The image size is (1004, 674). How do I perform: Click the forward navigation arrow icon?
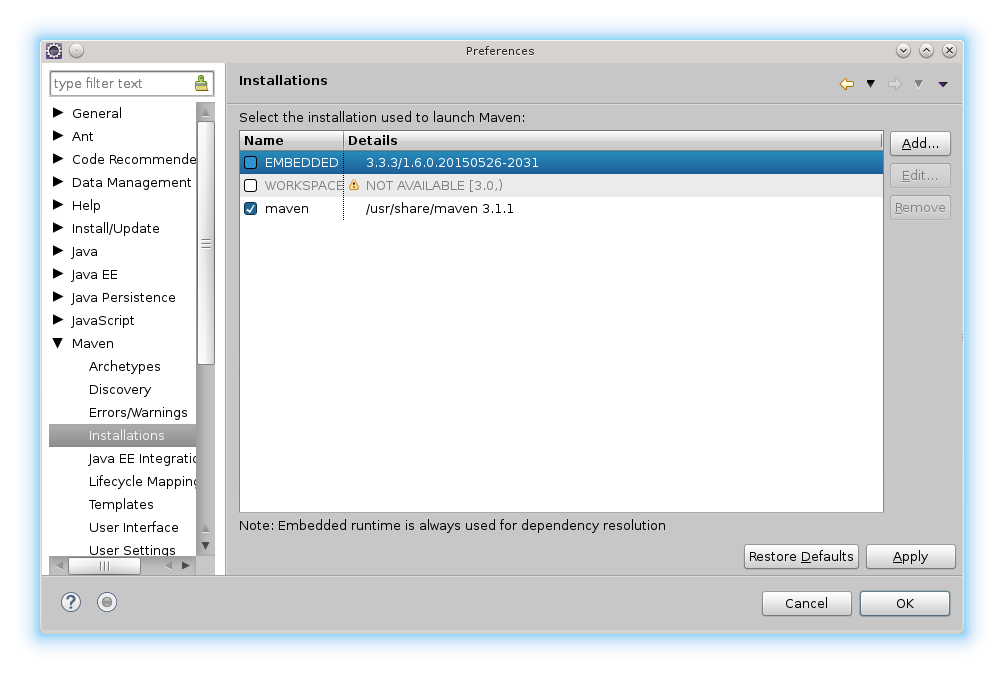pyautogui.click(x=895, y=84)
